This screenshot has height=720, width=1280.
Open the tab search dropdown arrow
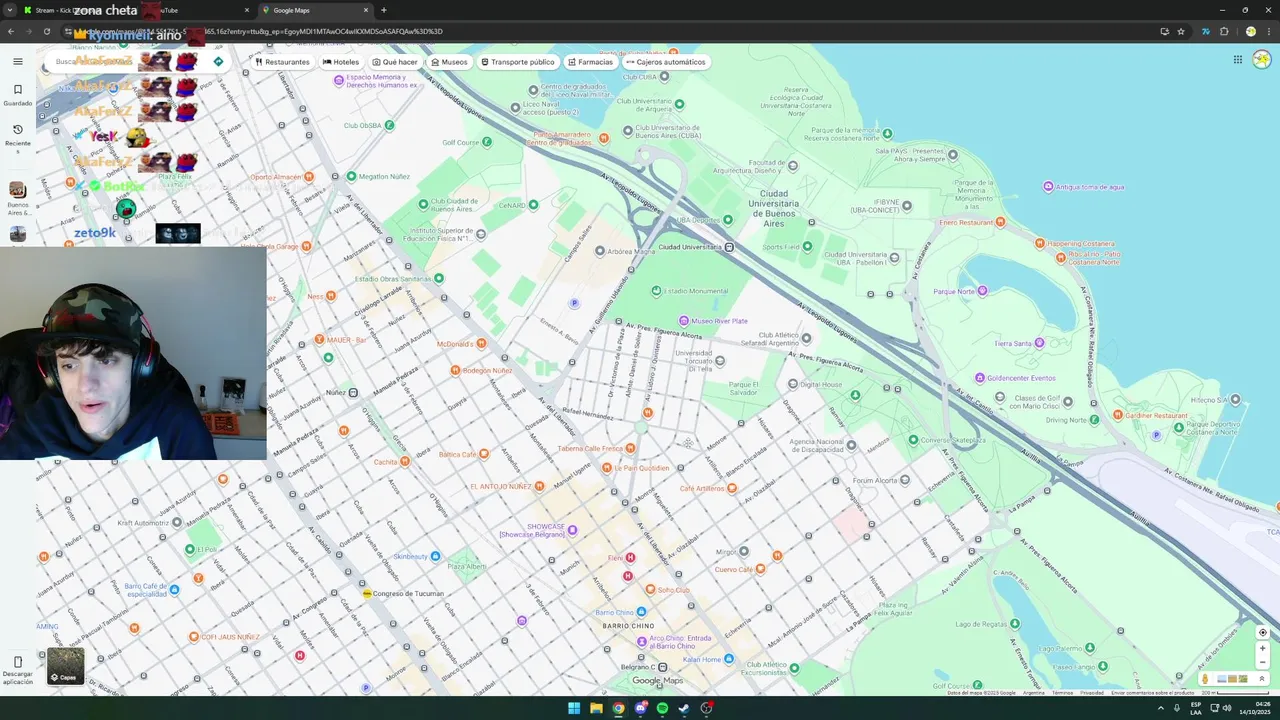tap(12, 10)
